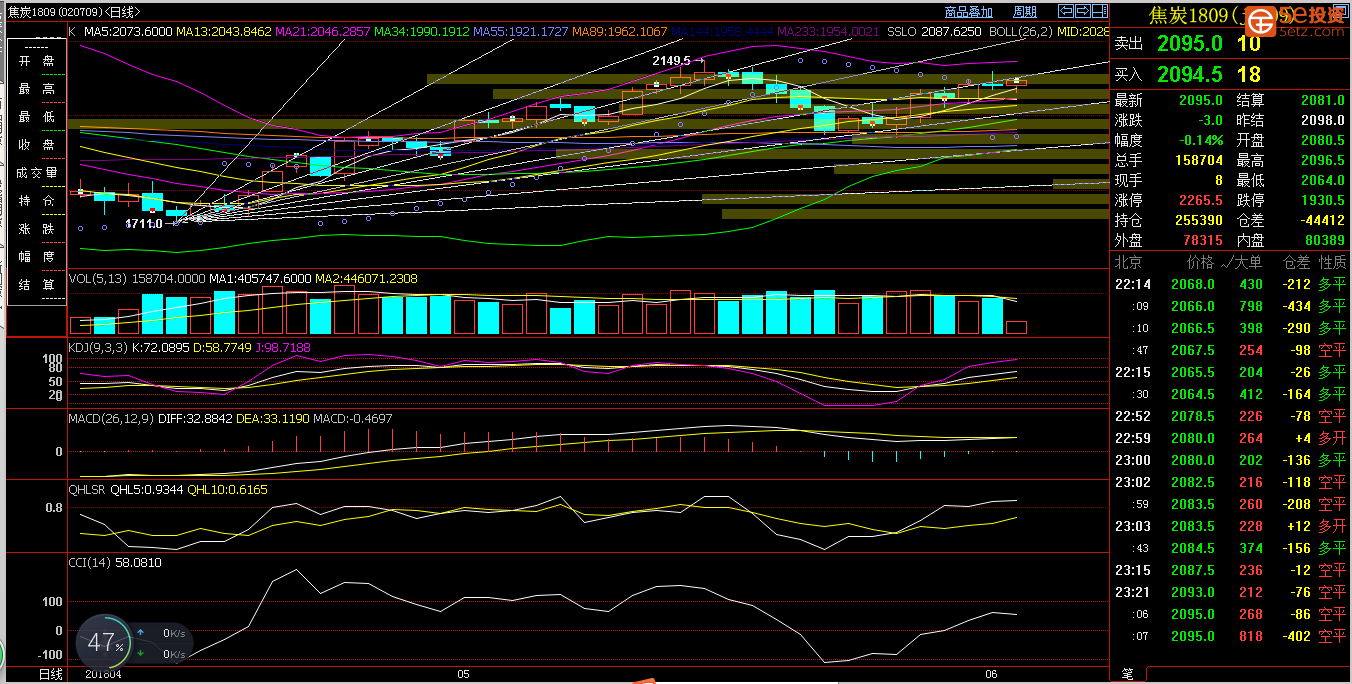The width and height of the screenshot is (1352, 684).
Task: Click the left arrow navigation icon
Action: (x=1066, y=11)
